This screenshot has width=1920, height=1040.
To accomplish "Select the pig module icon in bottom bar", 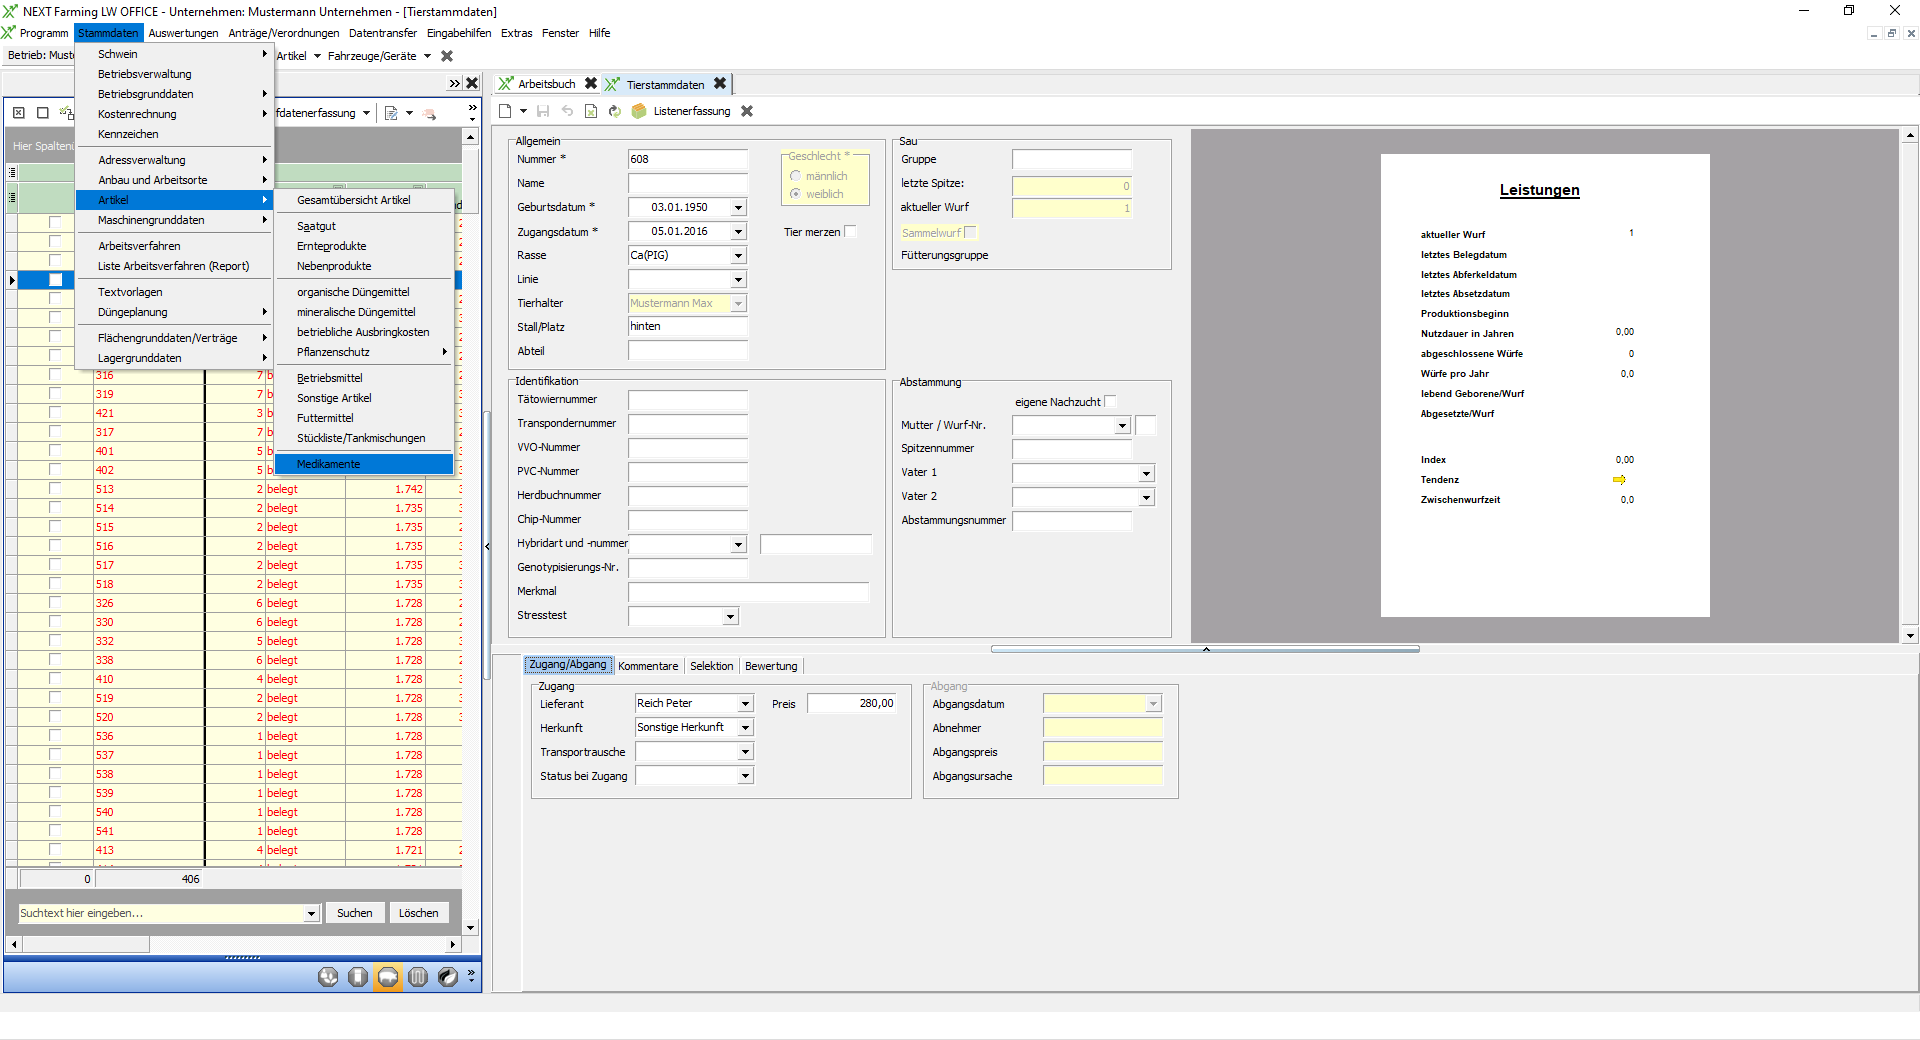I will [x=388, y=977].
